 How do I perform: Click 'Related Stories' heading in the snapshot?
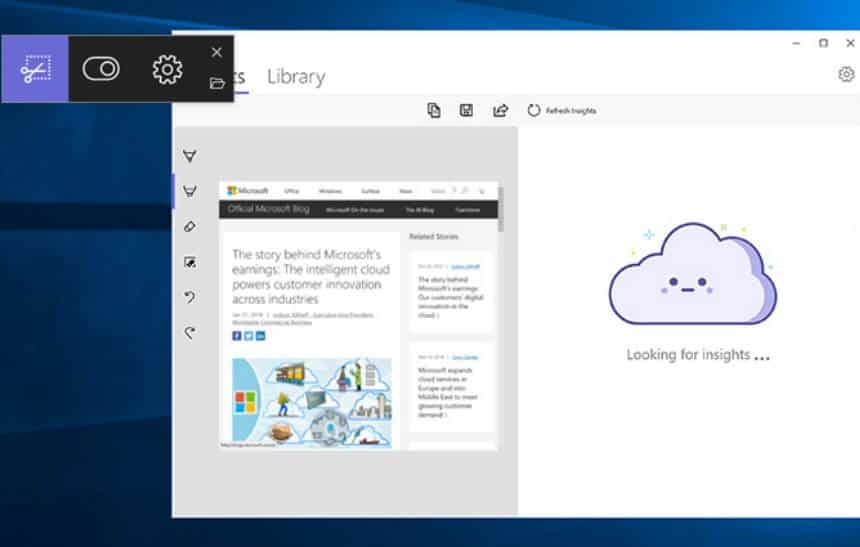(x=433, y=236)
